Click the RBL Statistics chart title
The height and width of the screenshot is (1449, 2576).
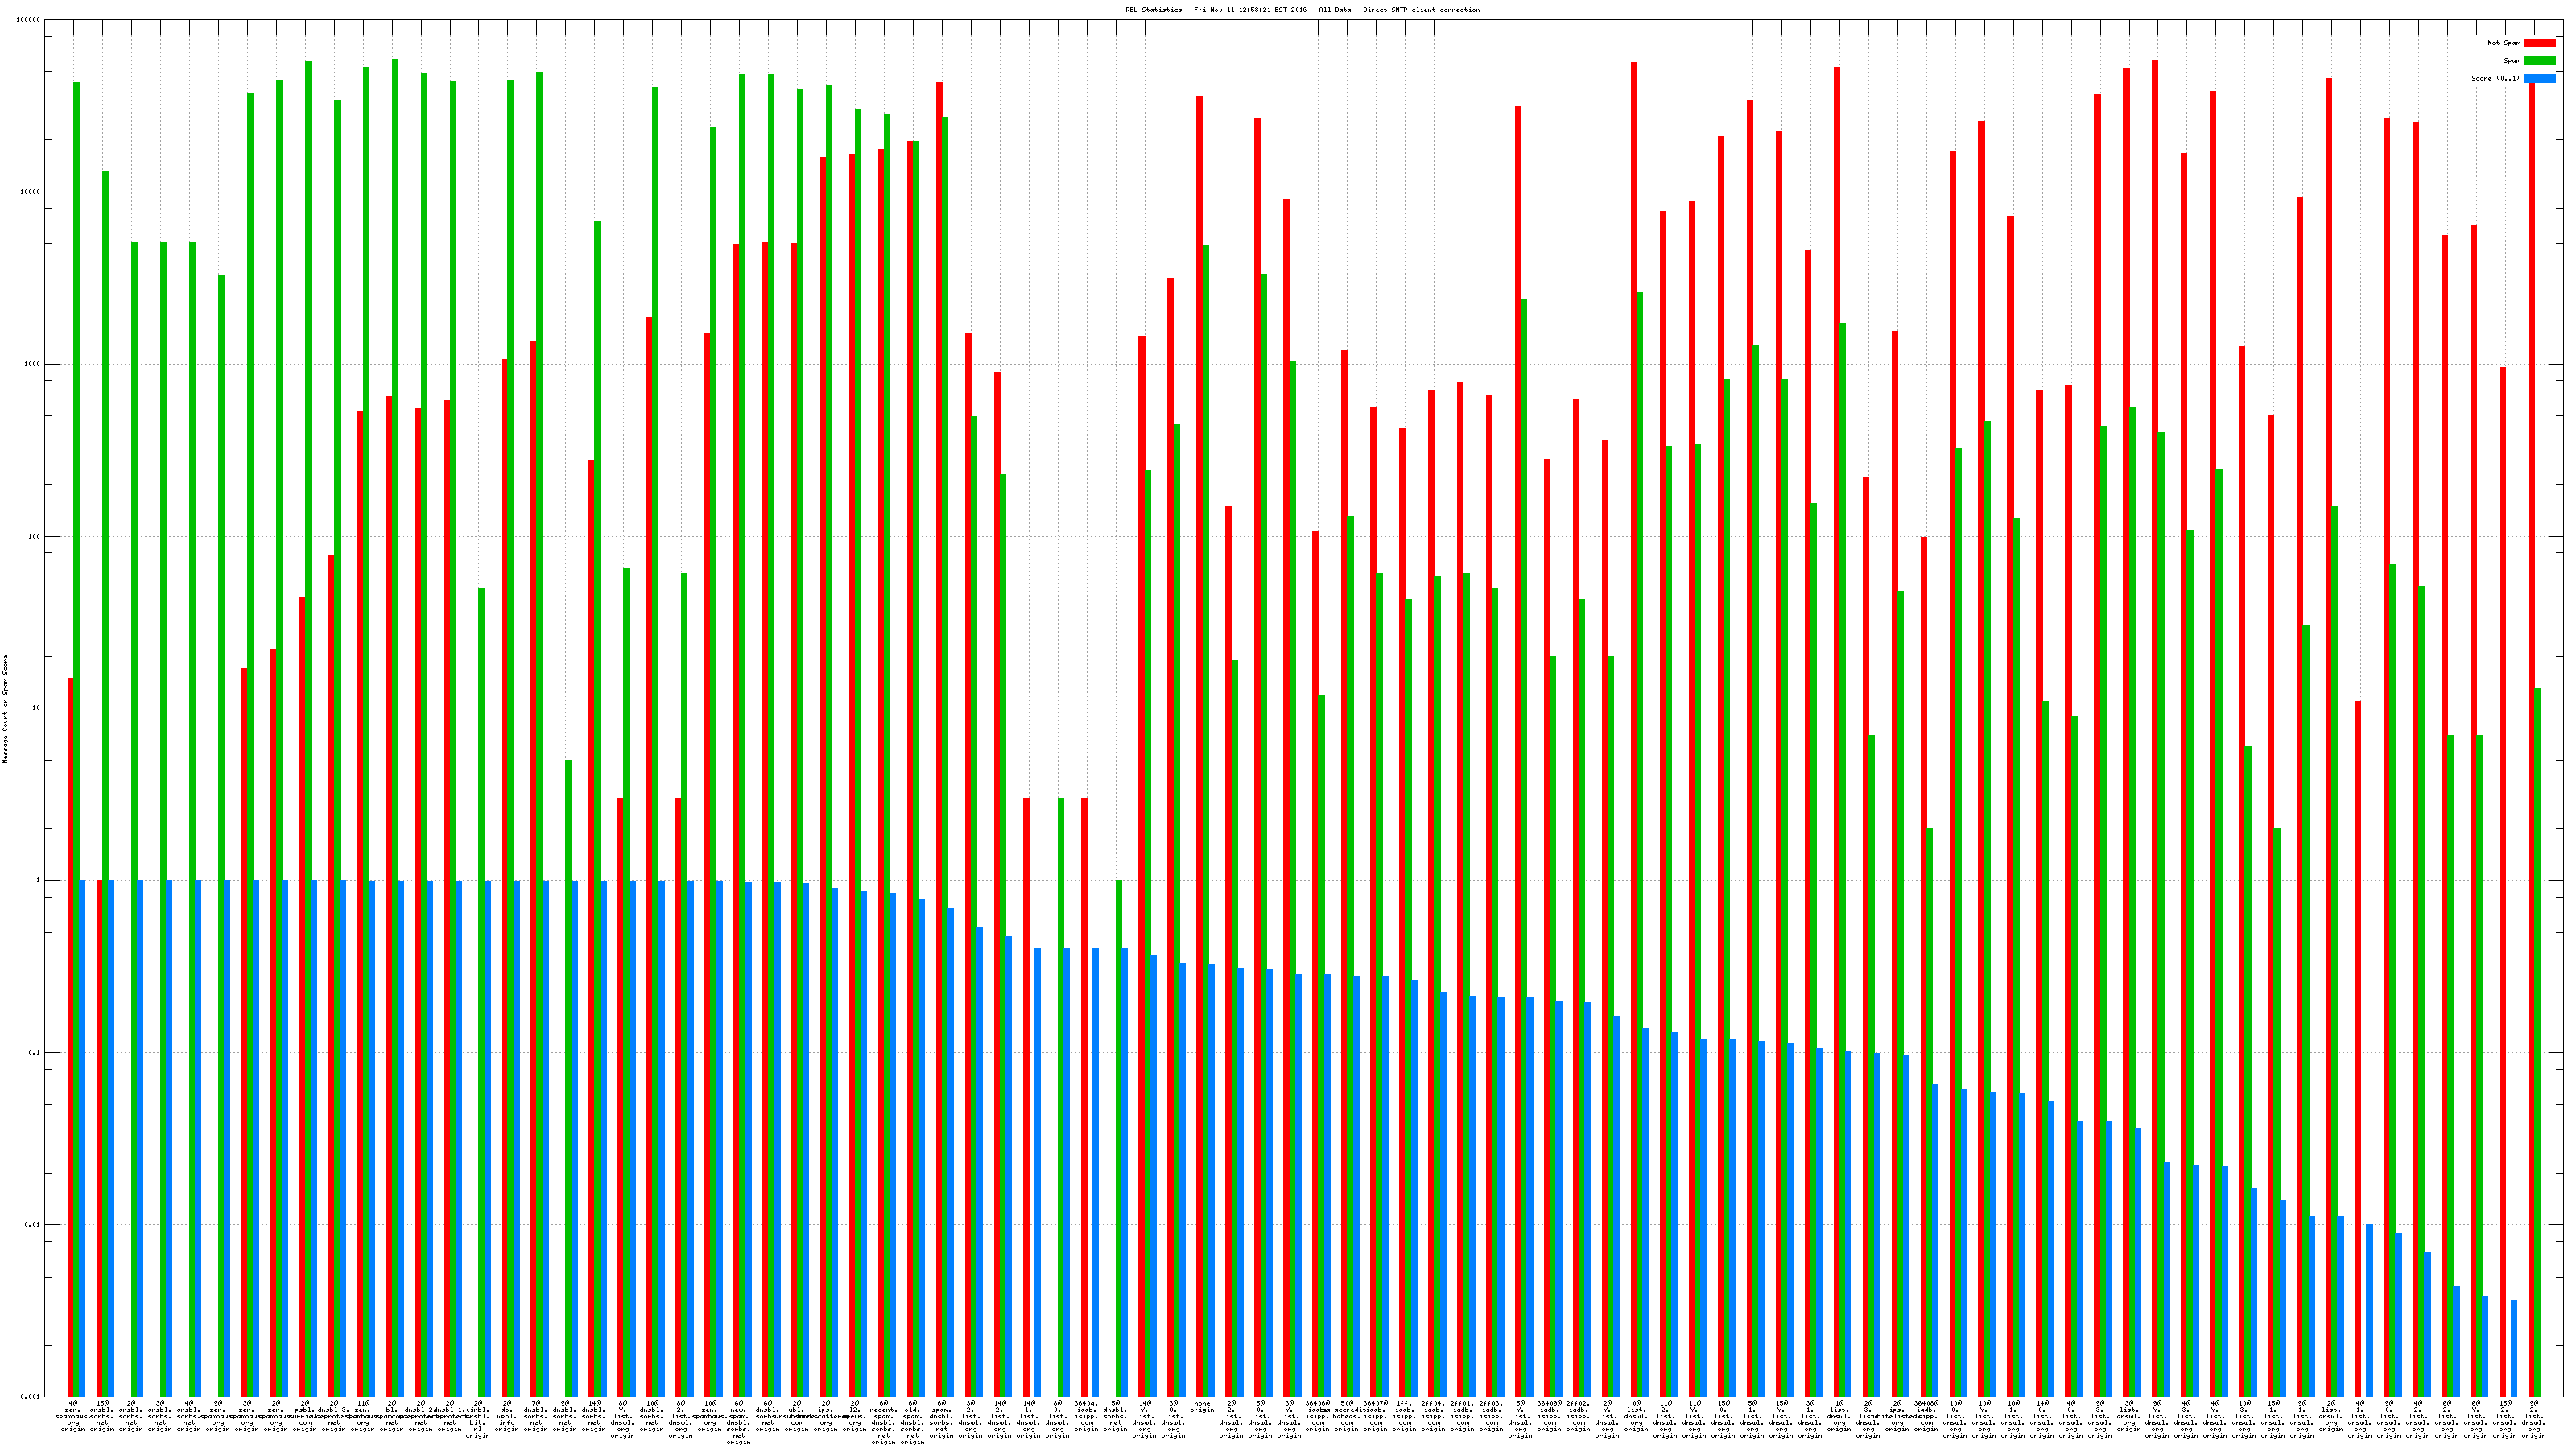(1302, 10)
